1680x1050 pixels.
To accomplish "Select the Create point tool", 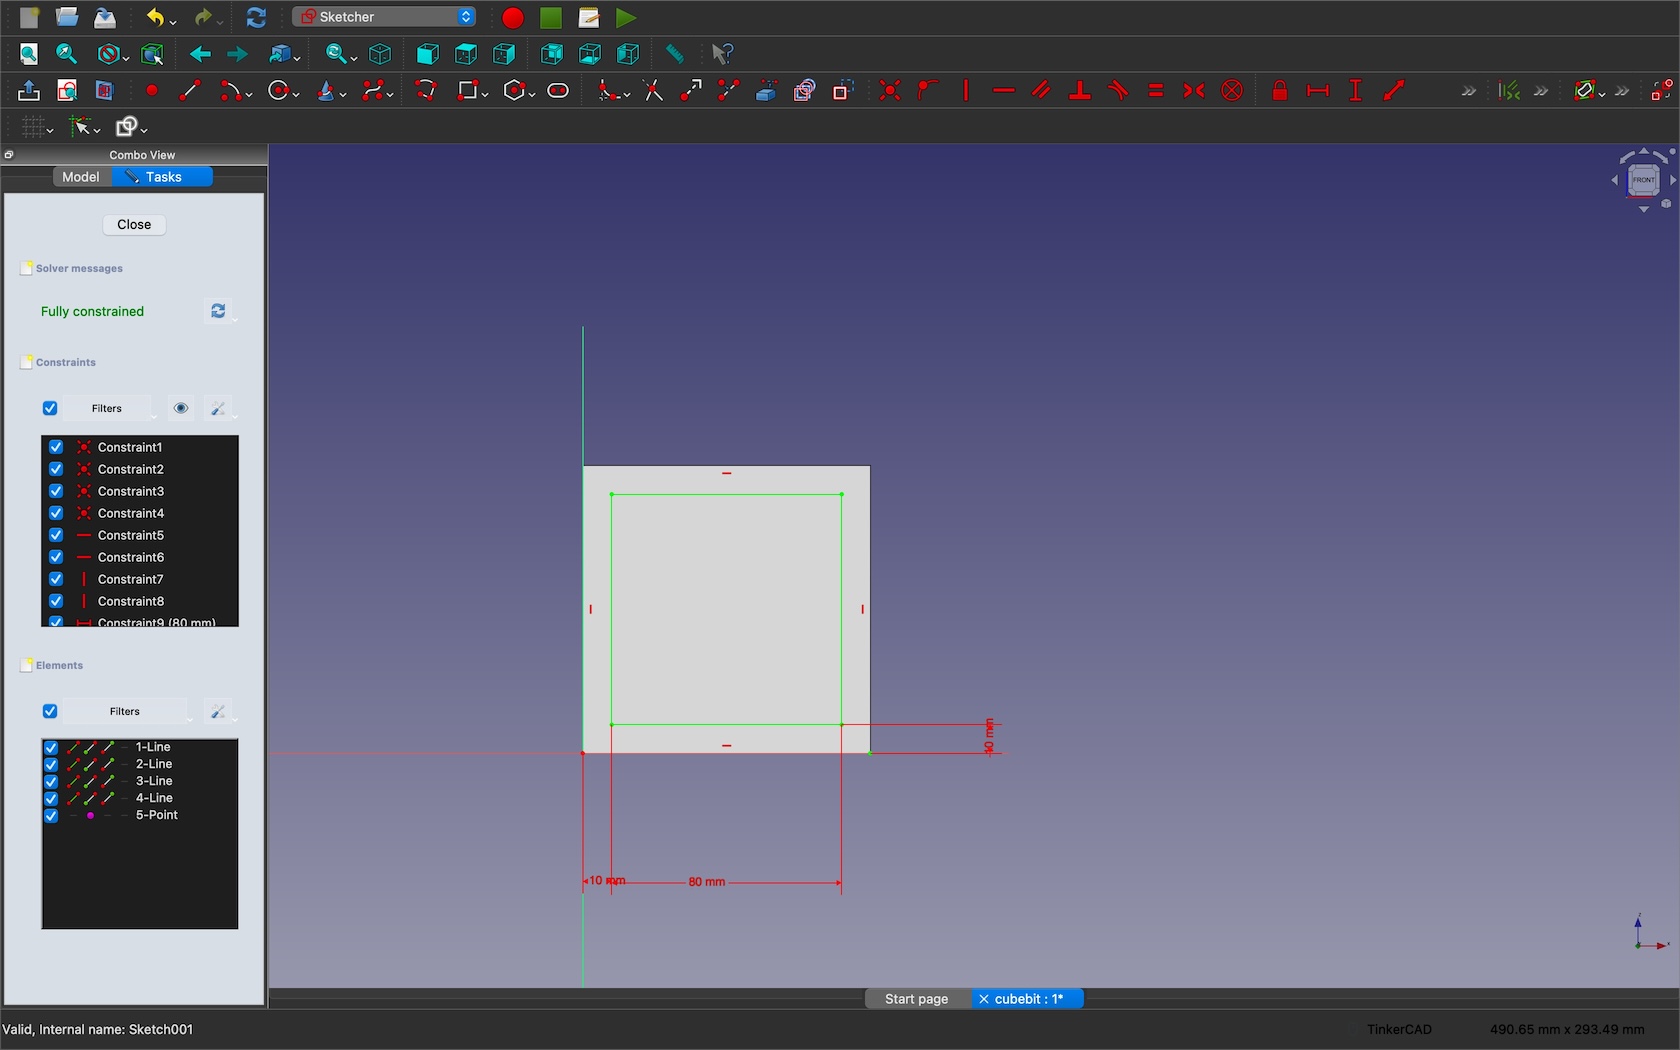I will click(x=152, y=91).
